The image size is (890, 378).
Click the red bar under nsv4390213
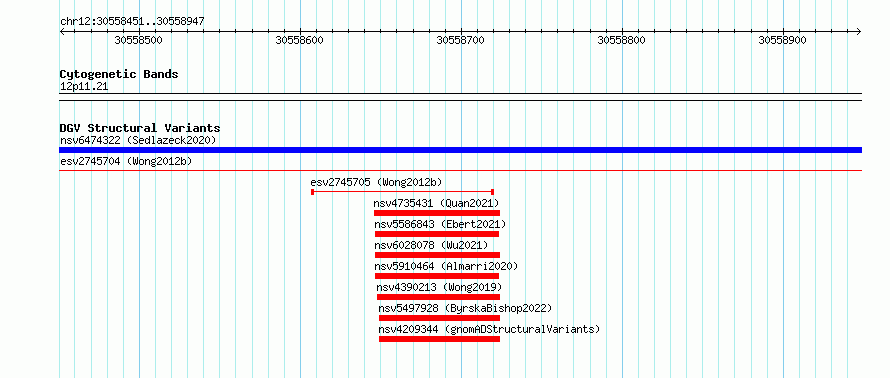point(438,297)
